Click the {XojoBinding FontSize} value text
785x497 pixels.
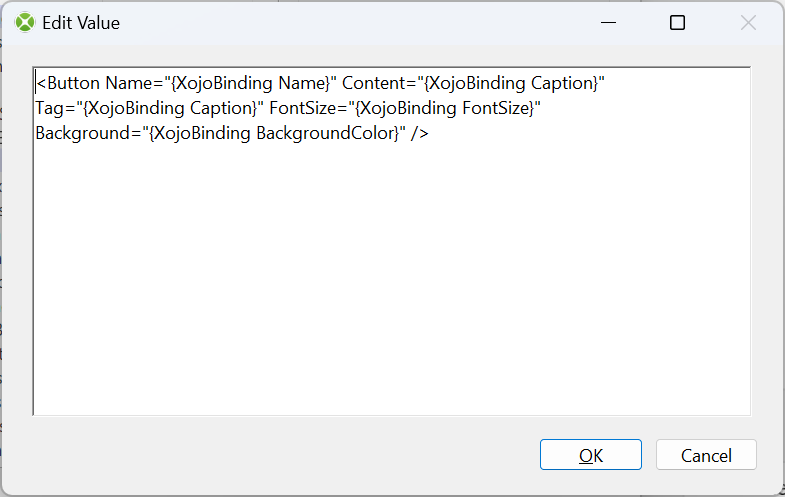(x=445, y=108)
